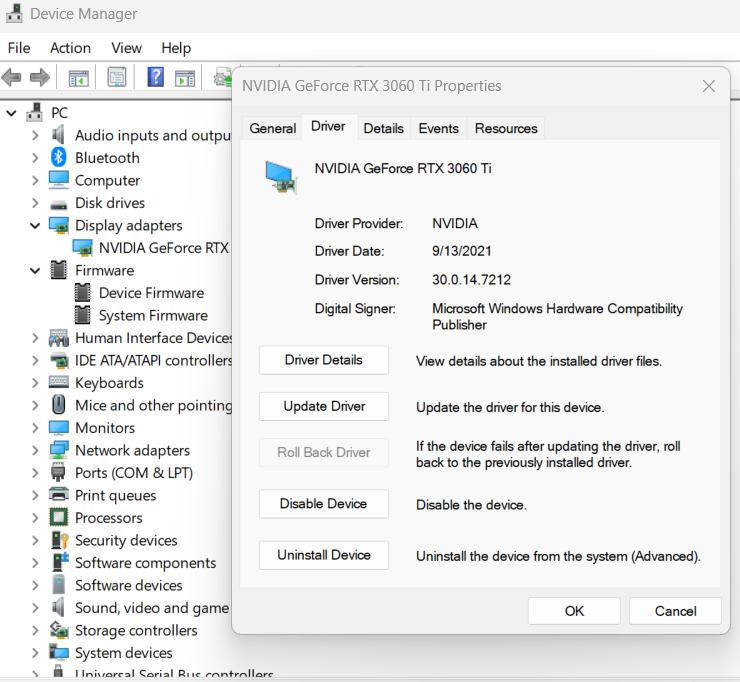Click the Processors chip icon
740x682 pixels.
pos(59,517)
